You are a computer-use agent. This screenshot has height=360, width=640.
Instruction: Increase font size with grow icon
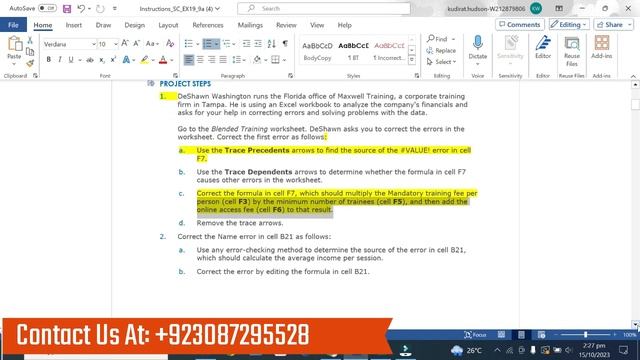[125, 44]
